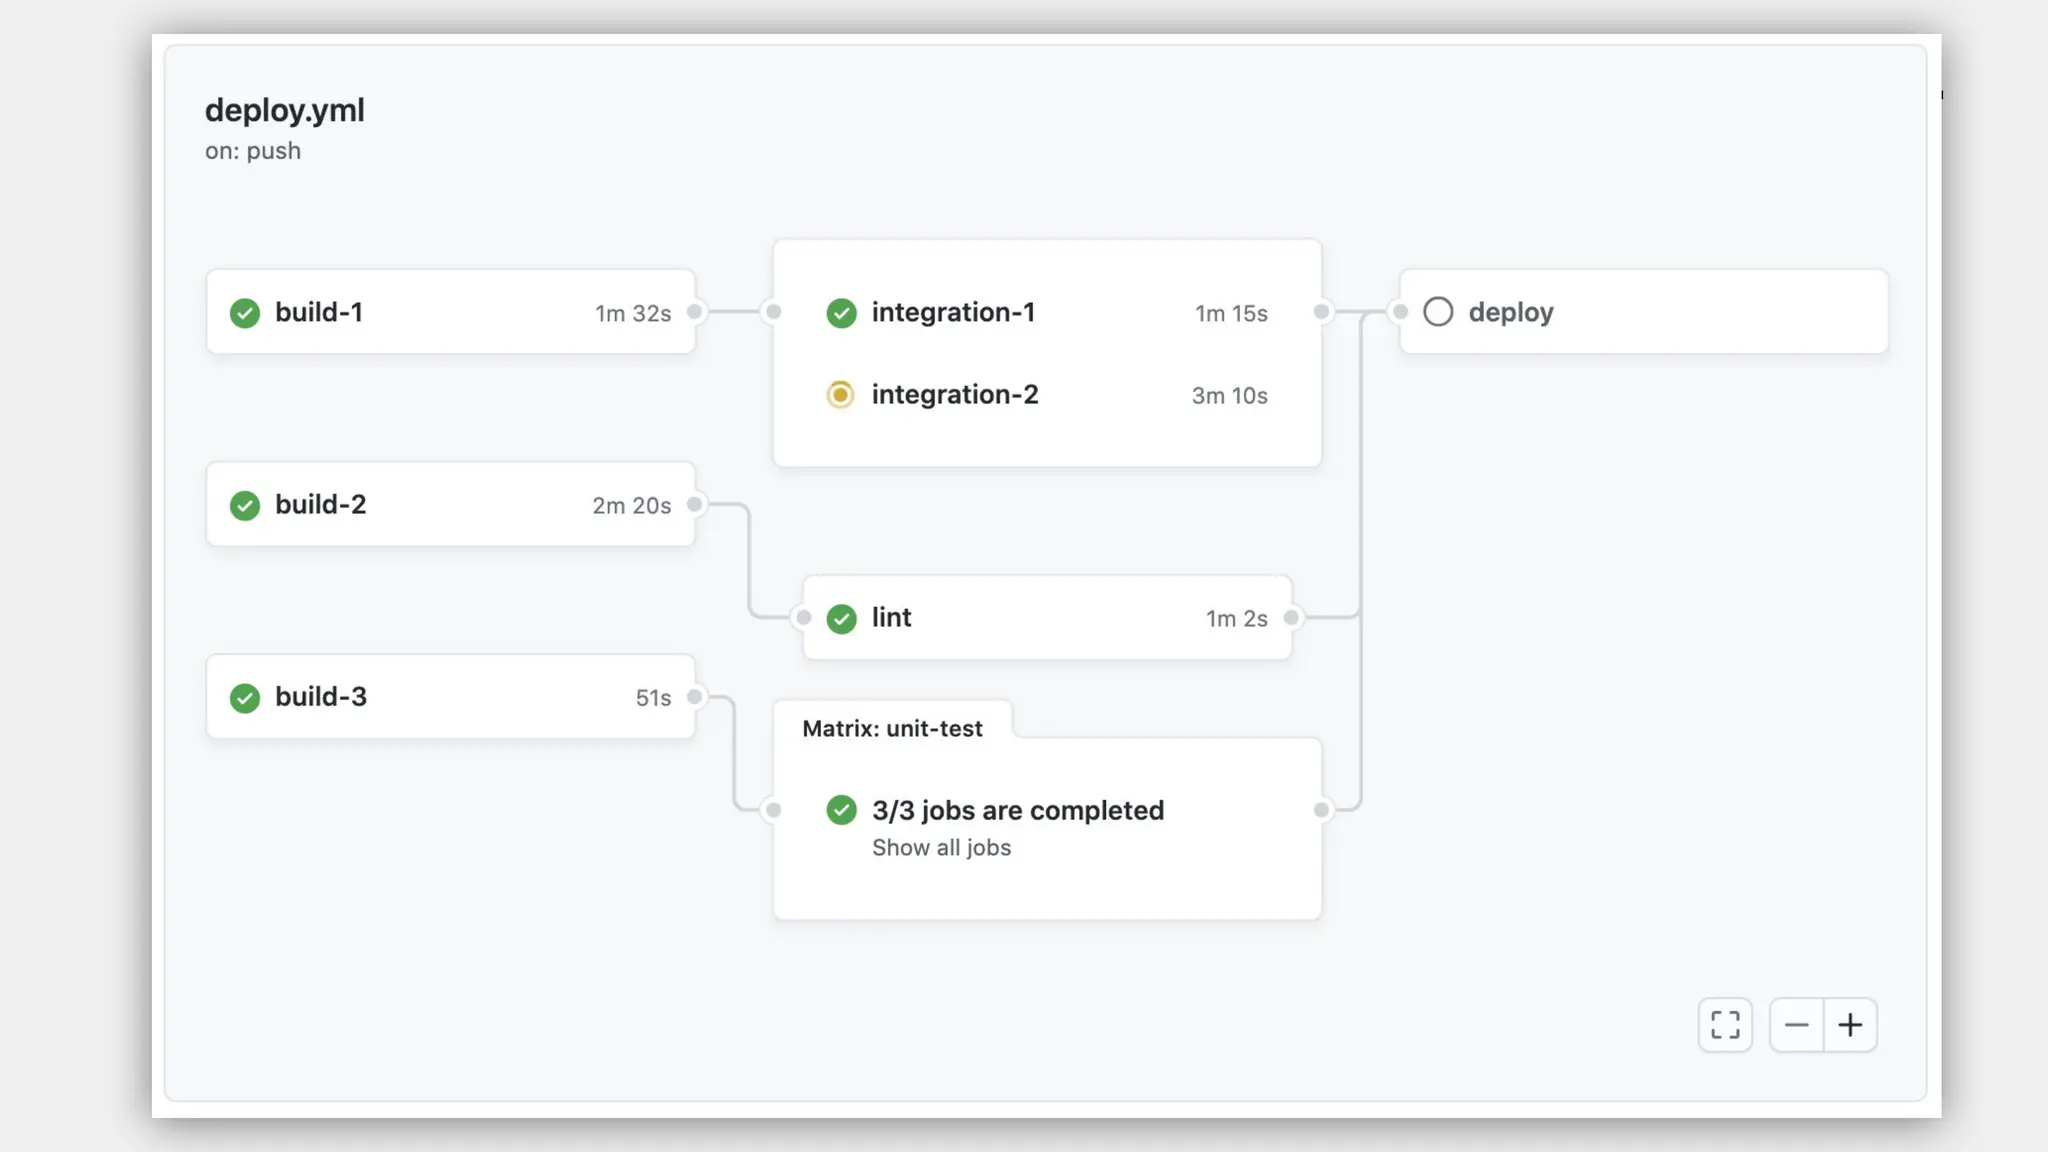The height and width of the screenshot is (1152, 2048).
Task: Expand matrix via Show all jobs
Action: [x=941, y=848]
